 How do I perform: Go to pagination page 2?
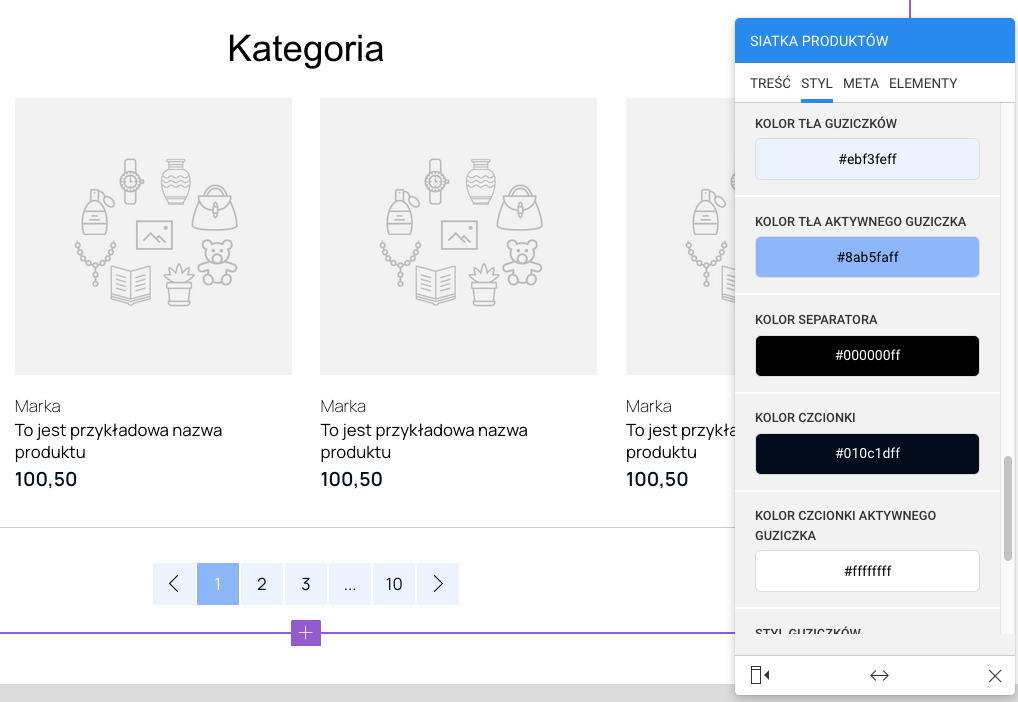coord(262,584)
